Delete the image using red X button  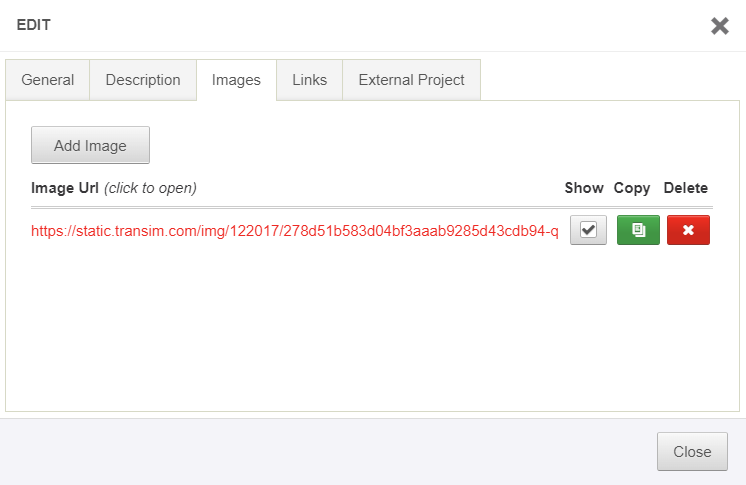pos(688,230)
